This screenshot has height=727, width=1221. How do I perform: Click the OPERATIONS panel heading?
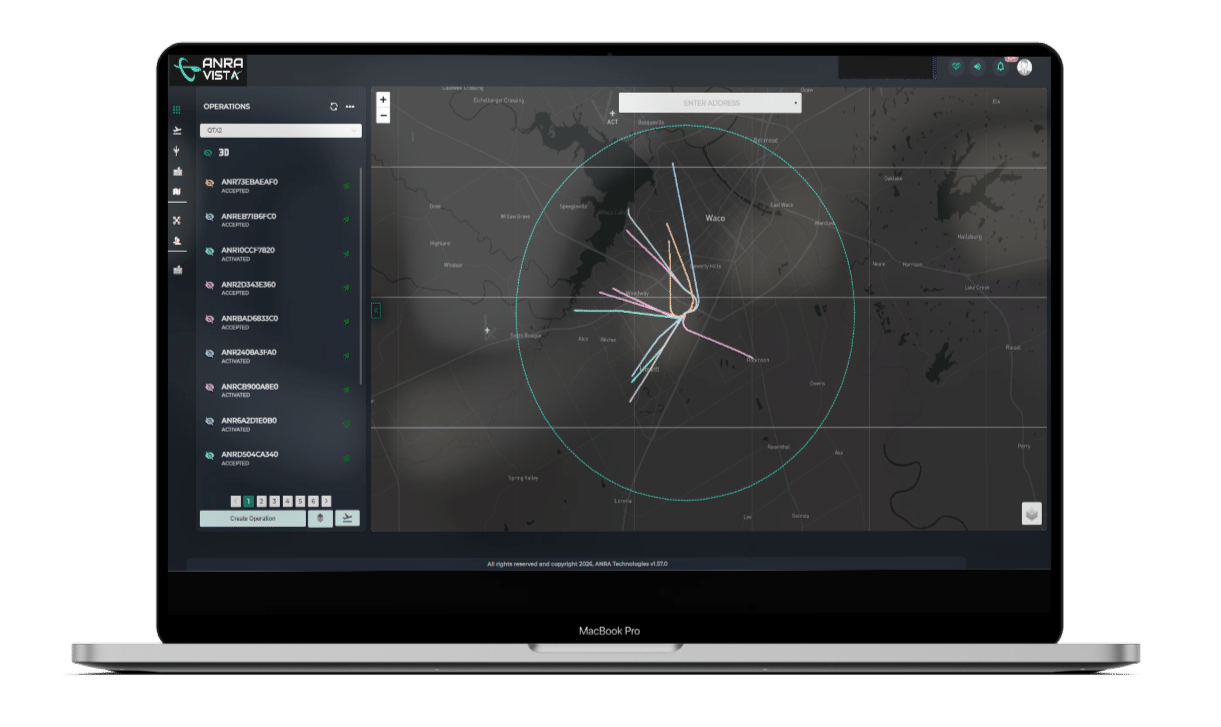[x=227, y=107]
